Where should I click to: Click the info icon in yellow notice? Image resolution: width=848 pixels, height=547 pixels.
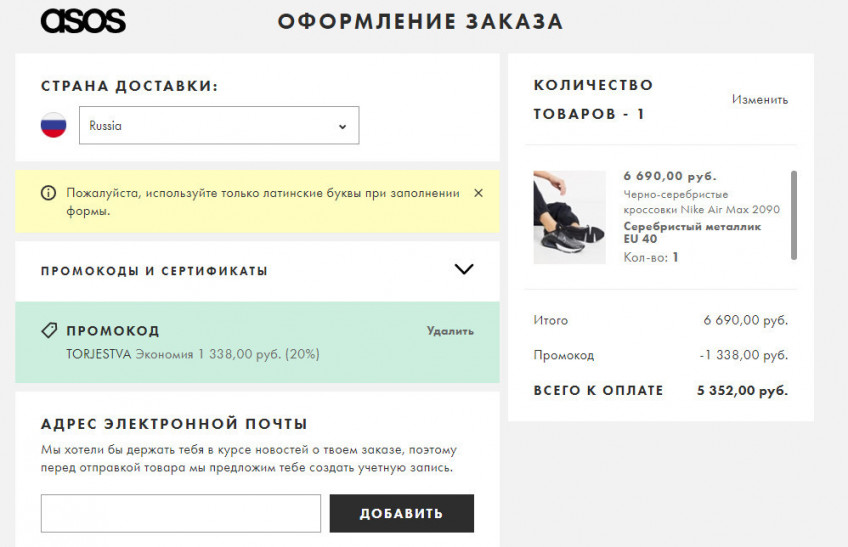(48, 193)
